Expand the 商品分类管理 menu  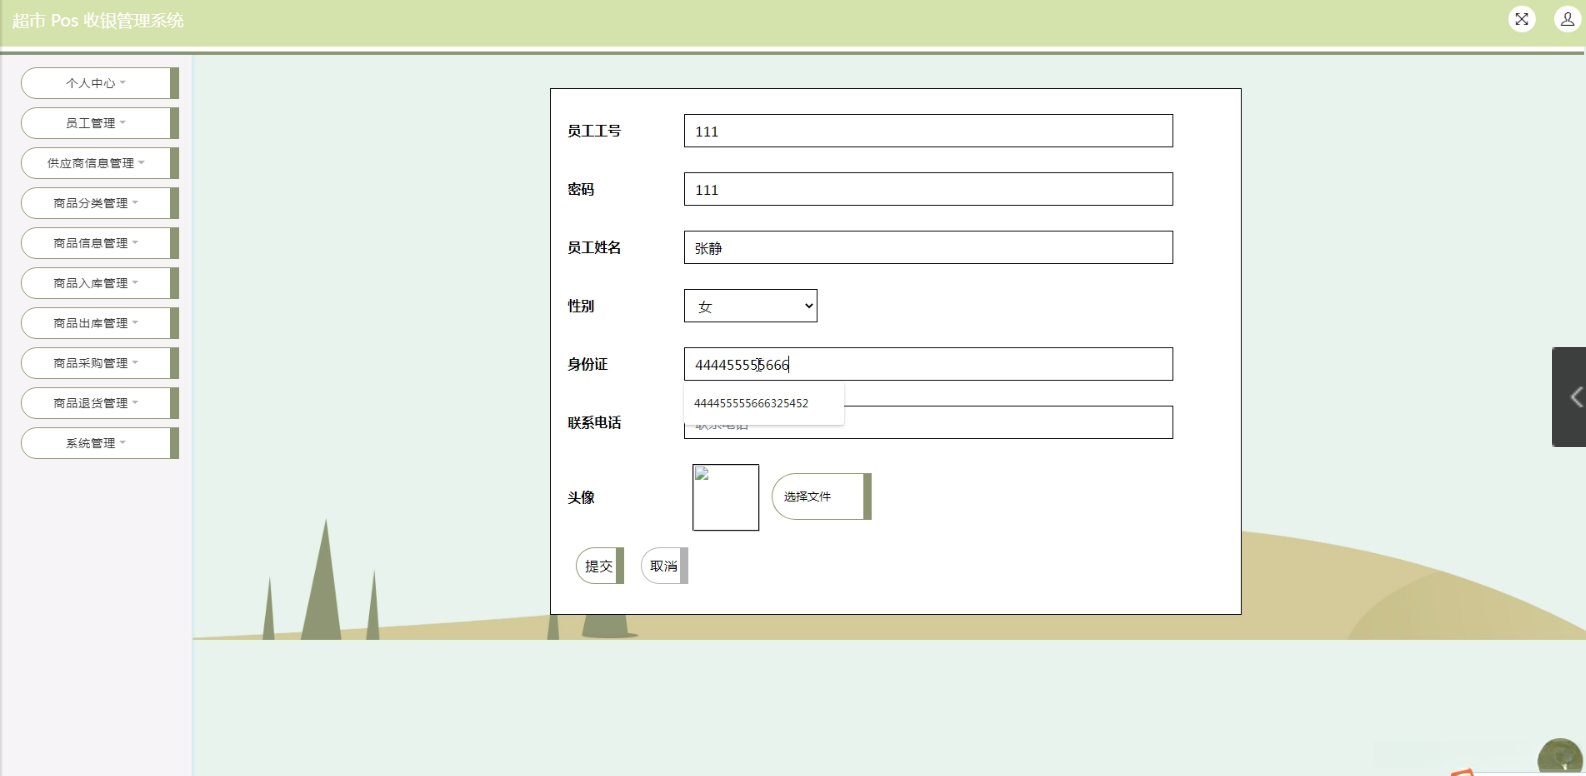point(99,203)
